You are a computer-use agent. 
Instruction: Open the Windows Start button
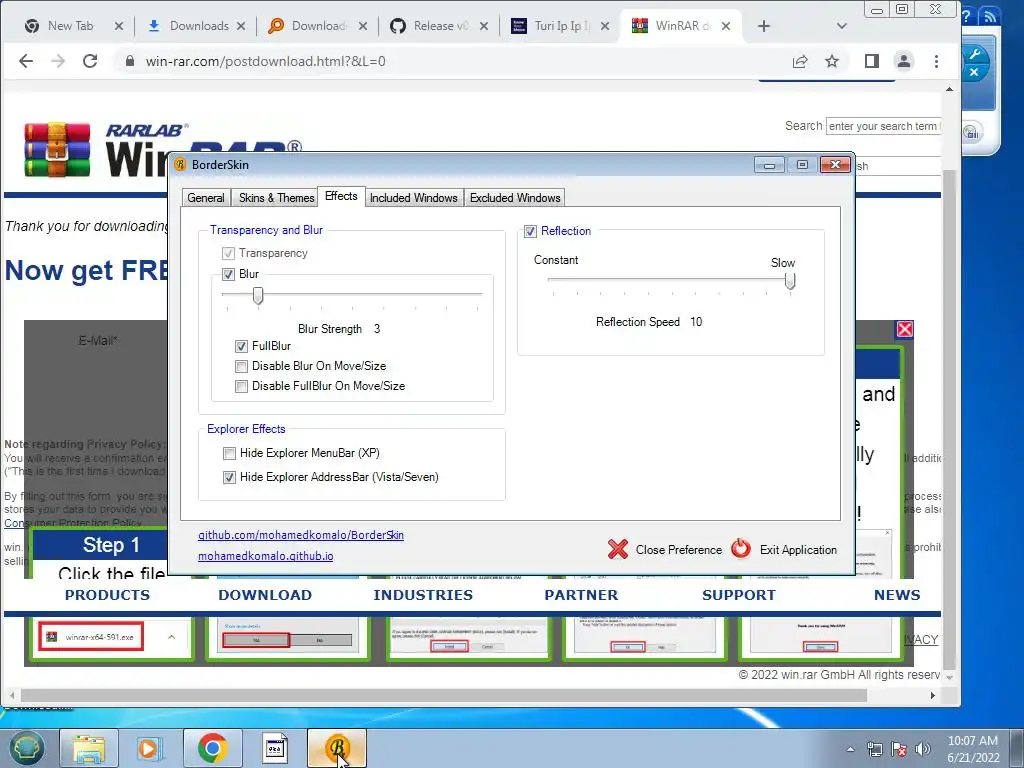26,748
